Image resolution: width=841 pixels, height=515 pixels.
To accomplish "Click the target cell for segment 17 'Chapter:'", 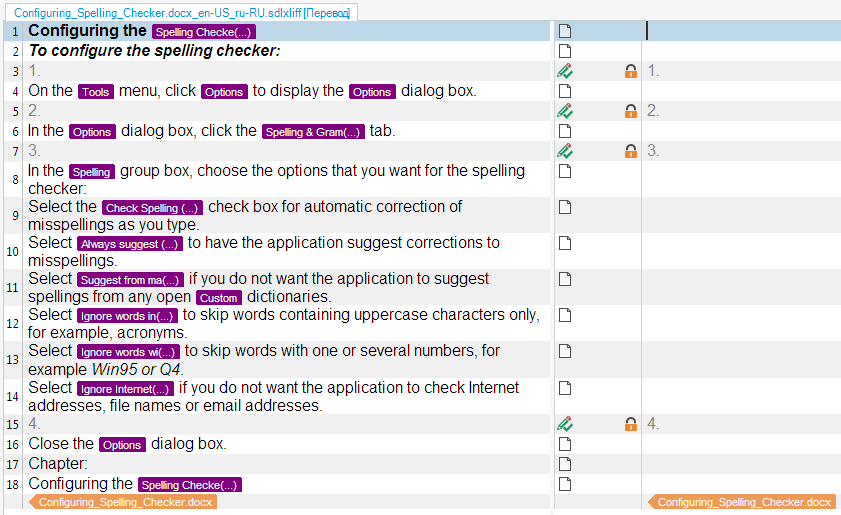I will [740, 464].
